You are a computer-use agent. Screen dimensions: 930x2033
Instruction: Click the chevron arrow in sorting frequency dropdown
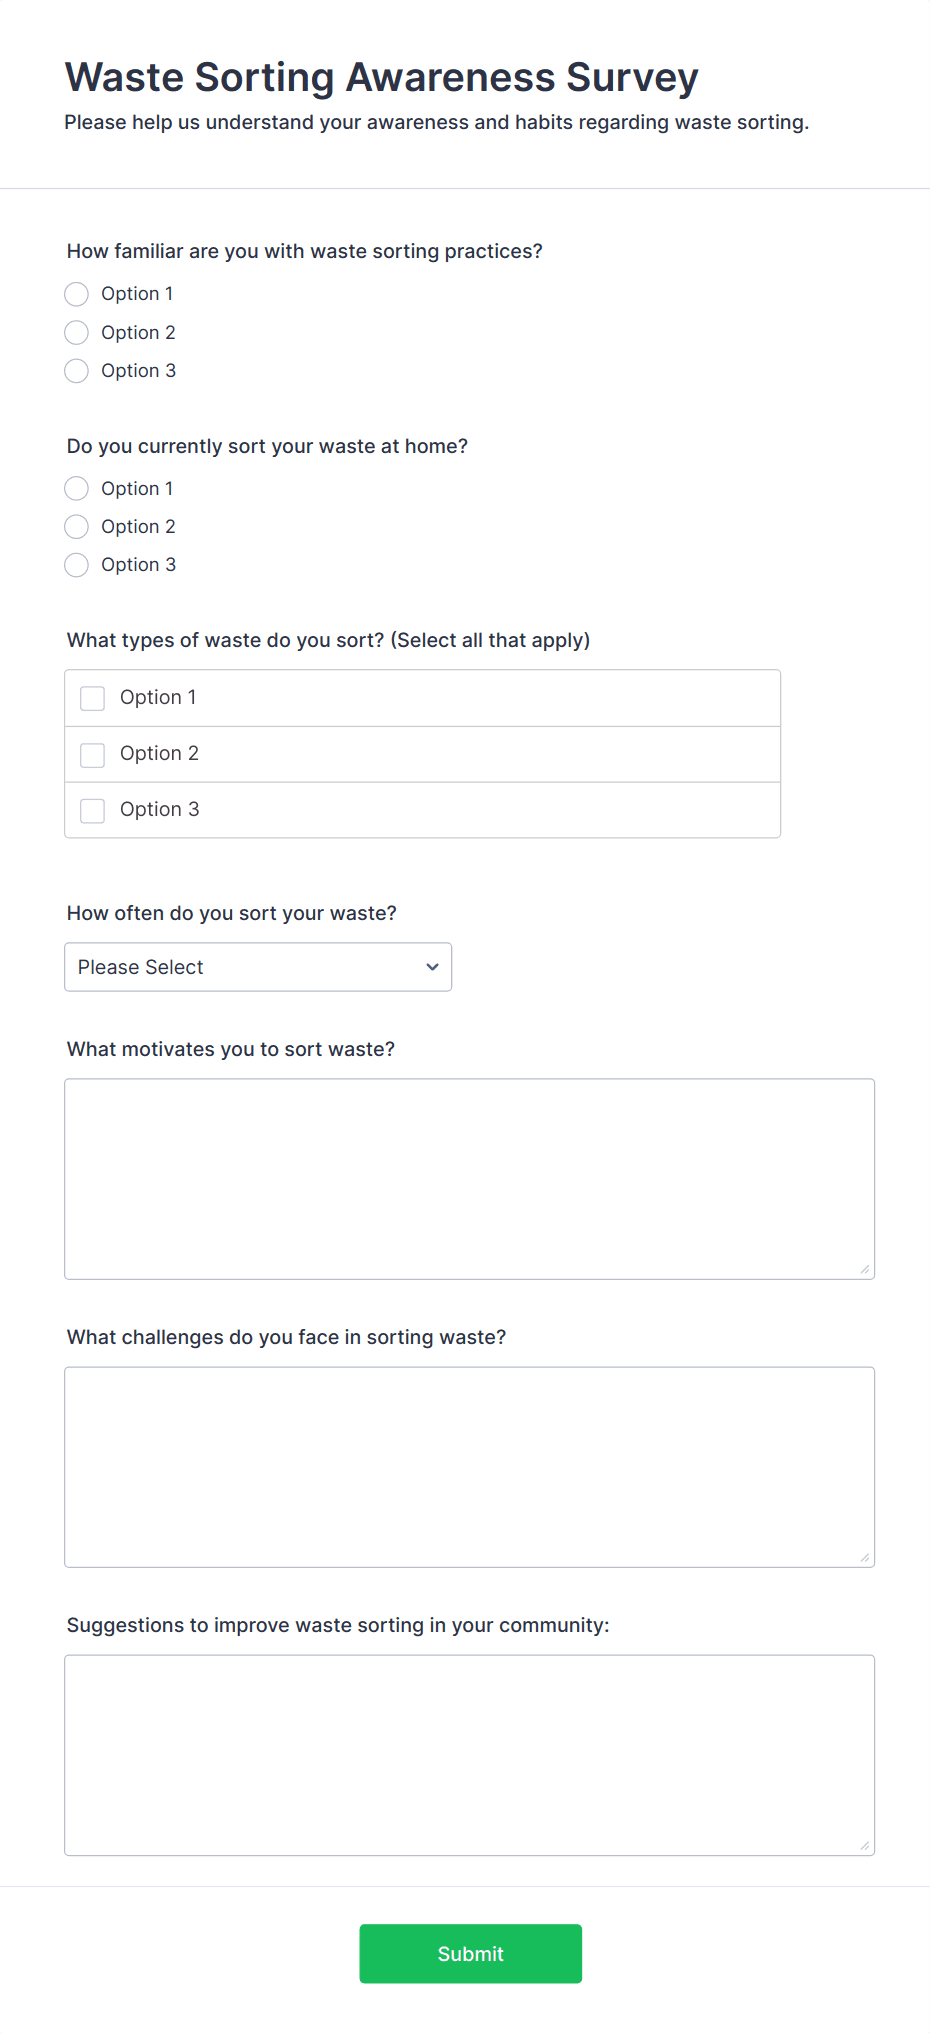click(x=432, y=967)
